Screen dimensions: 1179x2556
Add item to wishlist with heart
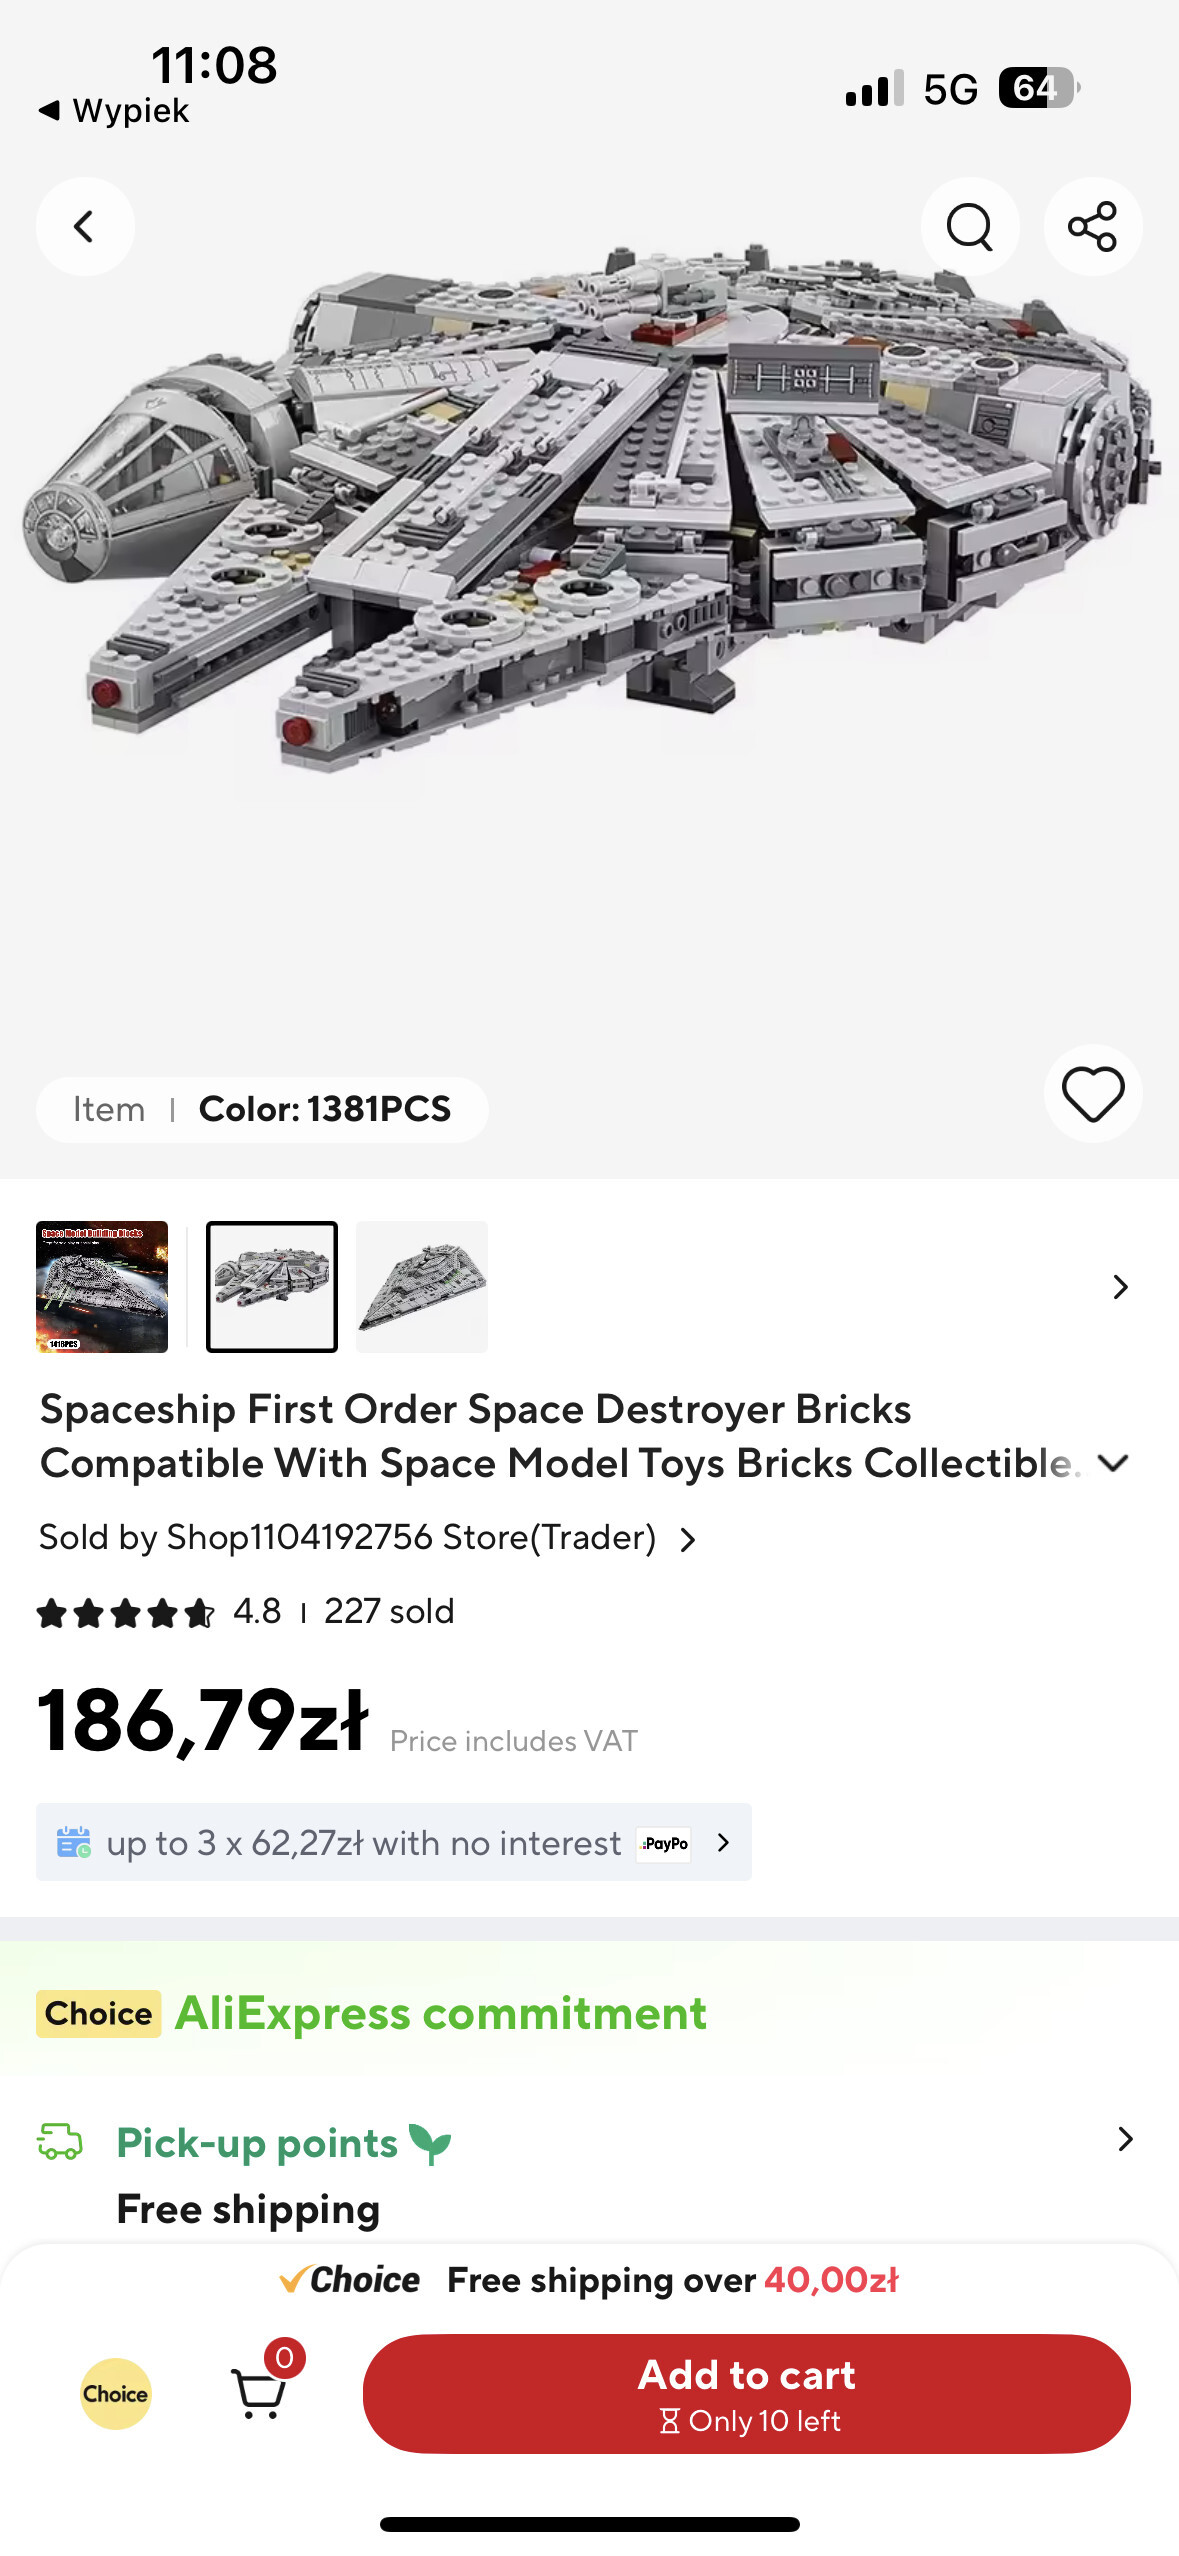point(1092,1093)
